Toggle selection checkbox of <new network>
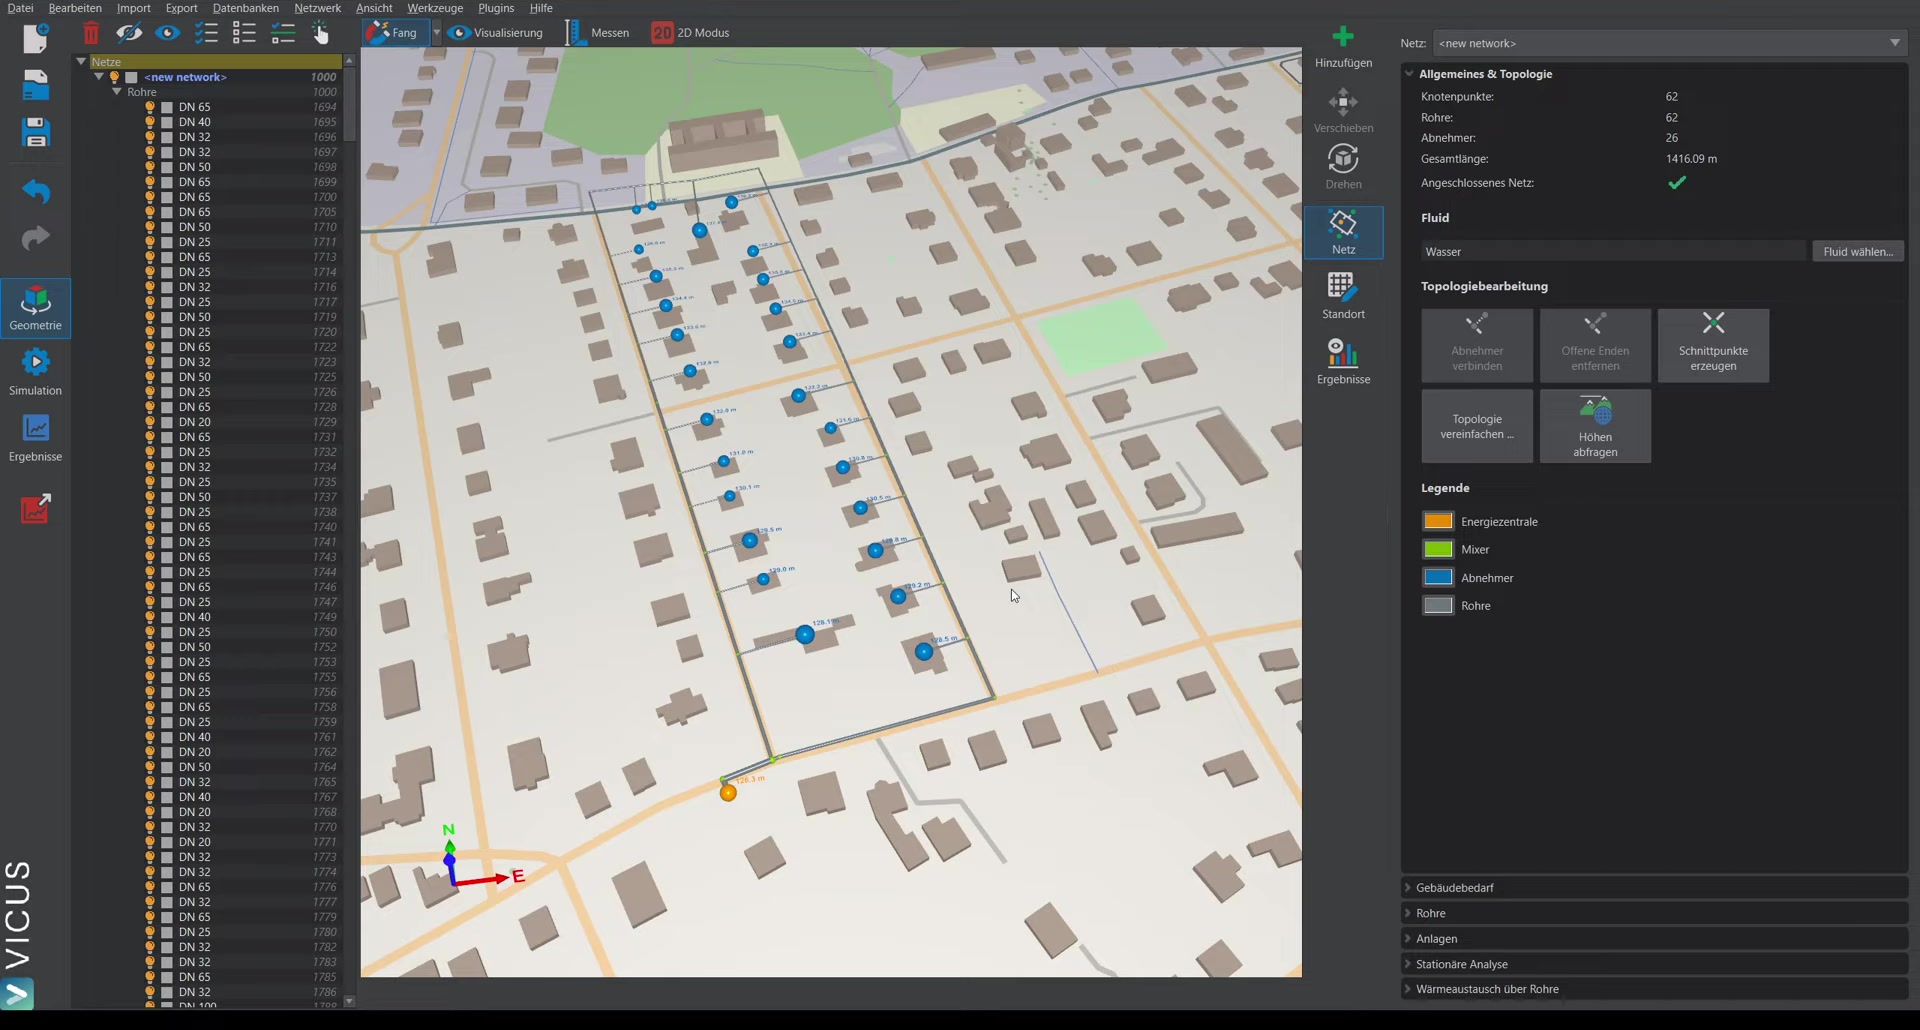 131,77
